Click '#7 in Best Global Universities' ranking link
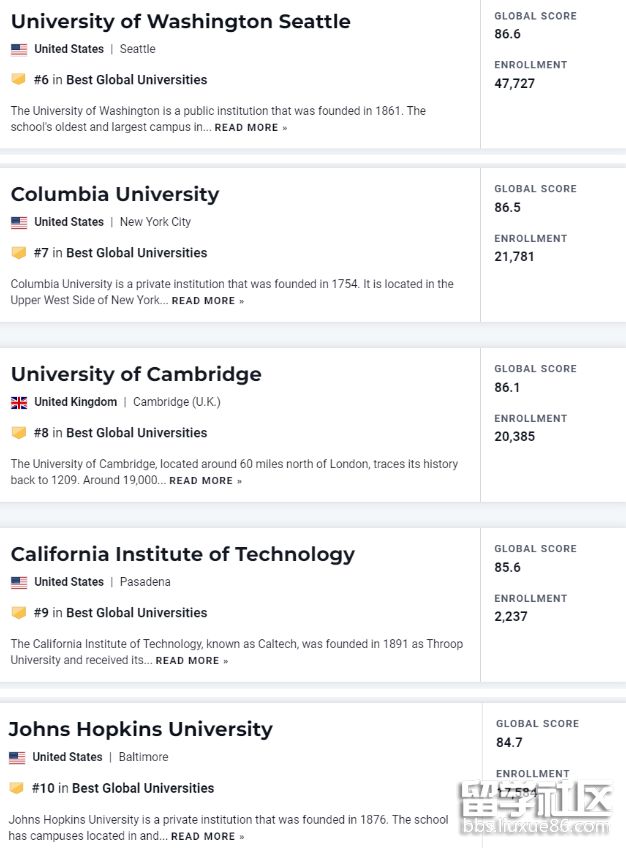Screen dimensions: 626x848 pos(121,253)
